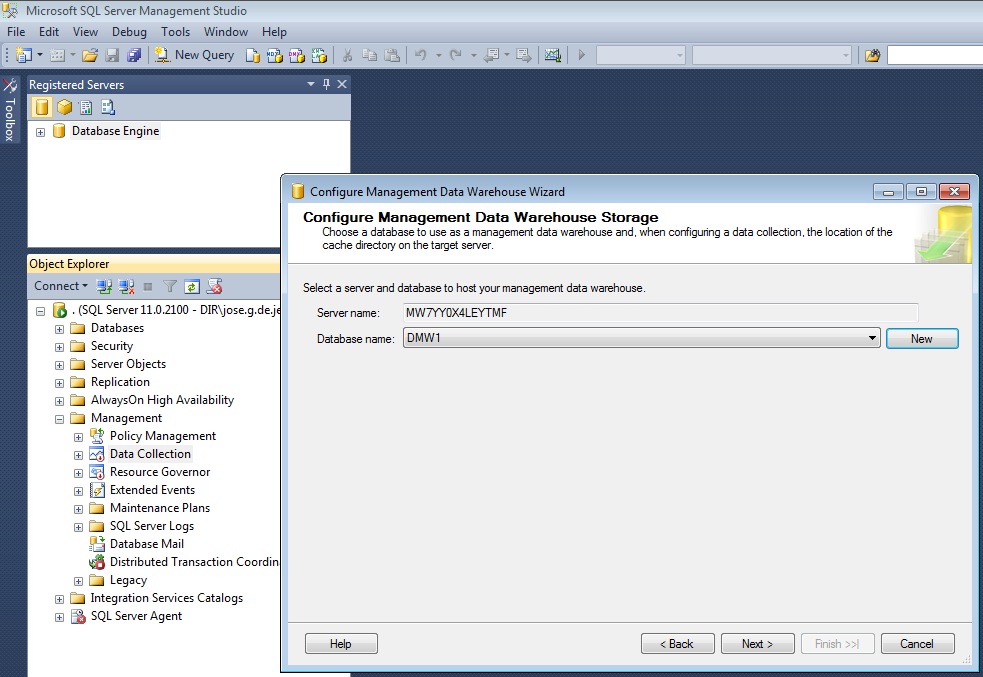Open an Analysis Services XMLA Query
This screenshot has height=677, width=983.
pyautogui.click(x=319, y=55)
